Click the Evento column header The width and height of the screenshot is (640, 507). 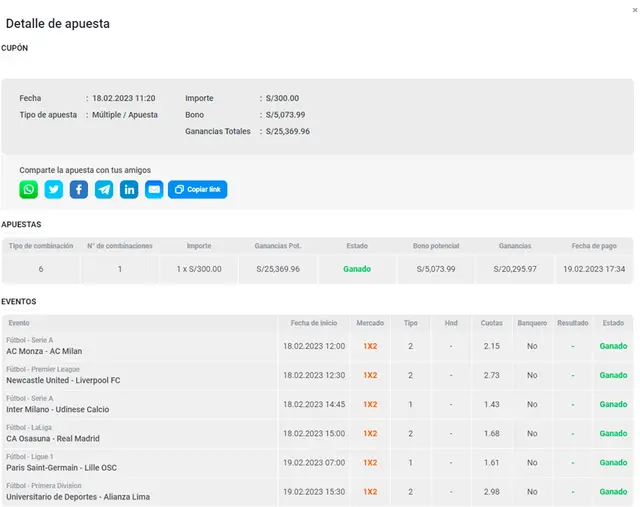(x=20, y=323)
